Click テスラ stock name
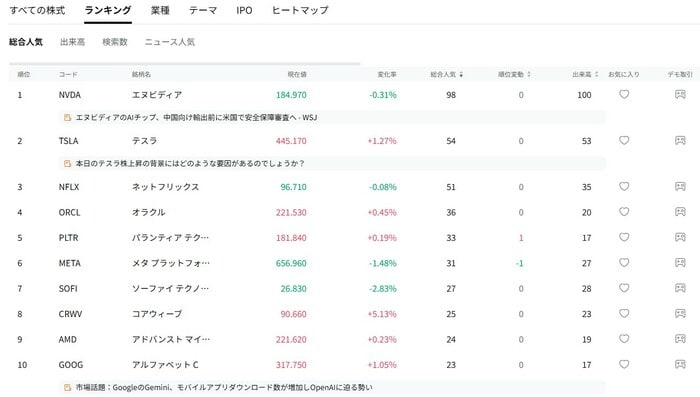Viewport: 700px width, 397px height. tap(144, 141)
